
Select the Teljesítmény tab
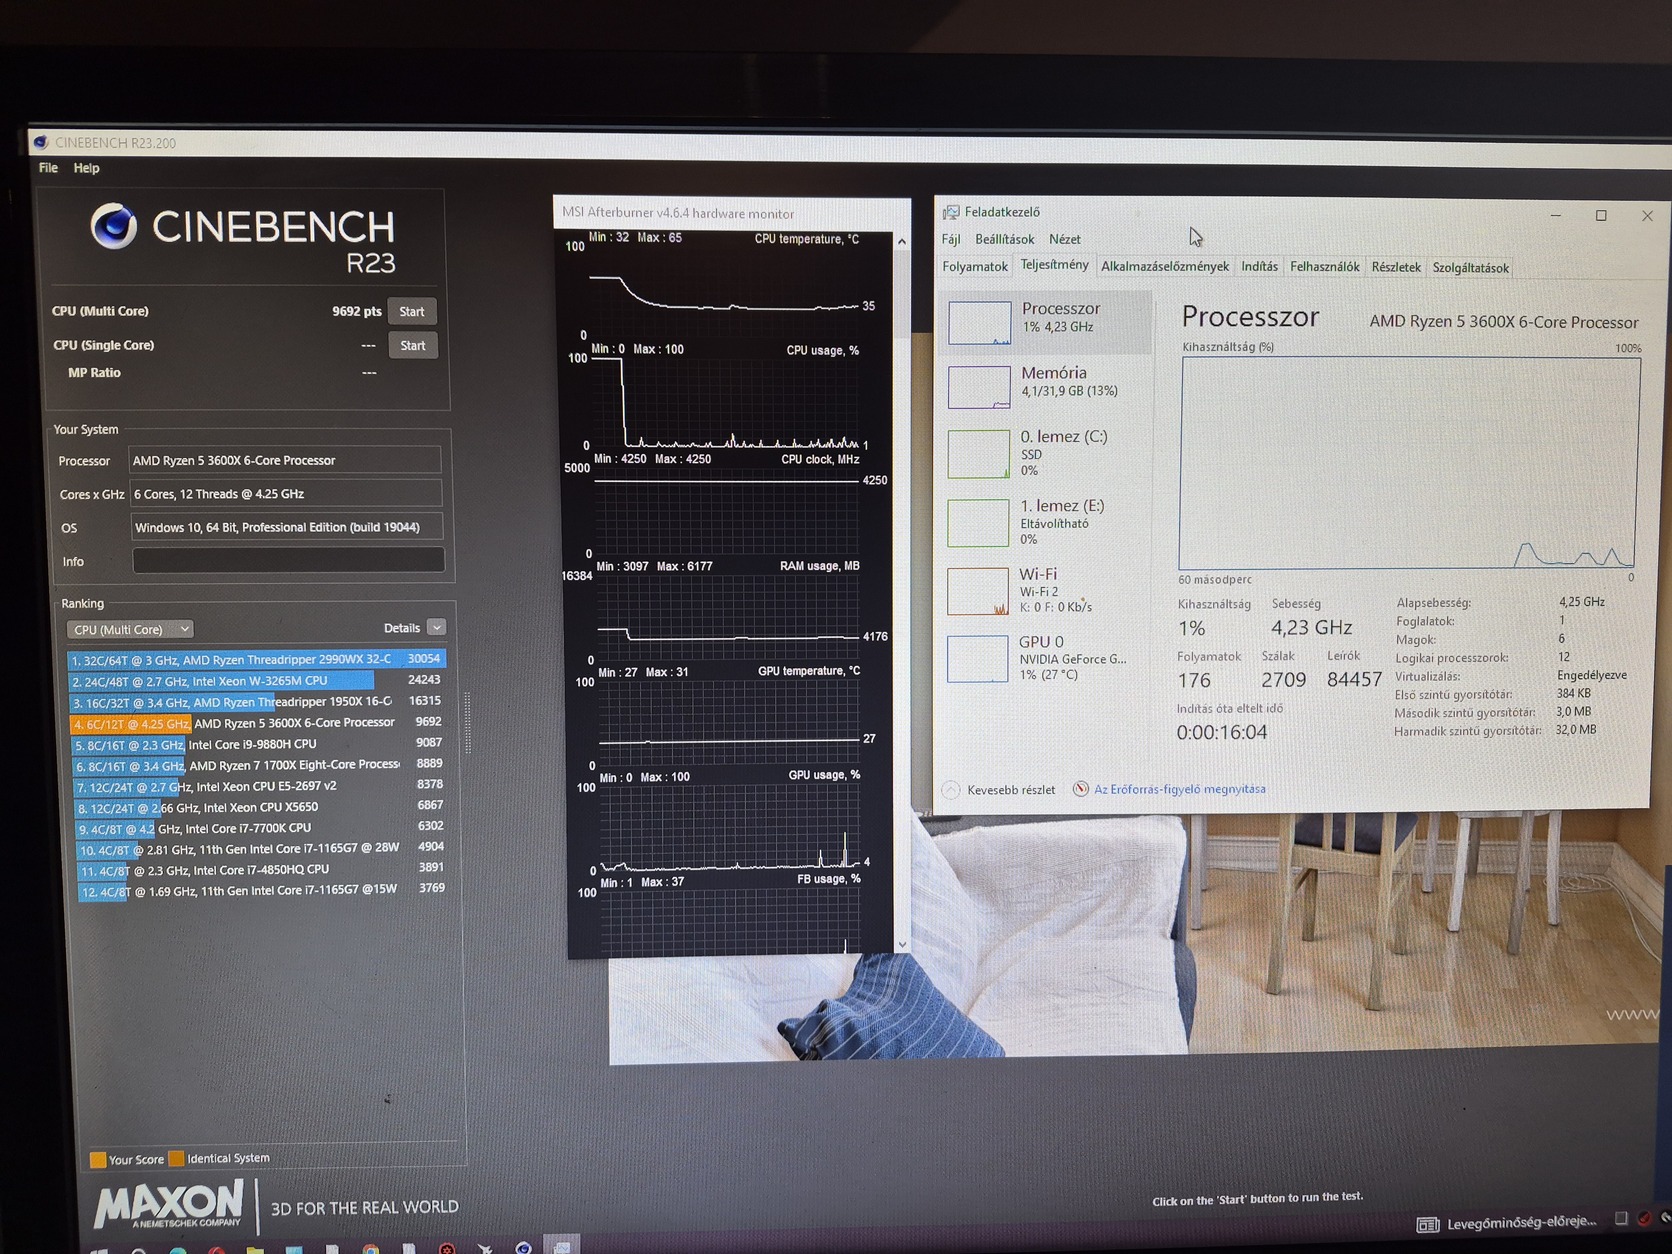click(1054, 265)
